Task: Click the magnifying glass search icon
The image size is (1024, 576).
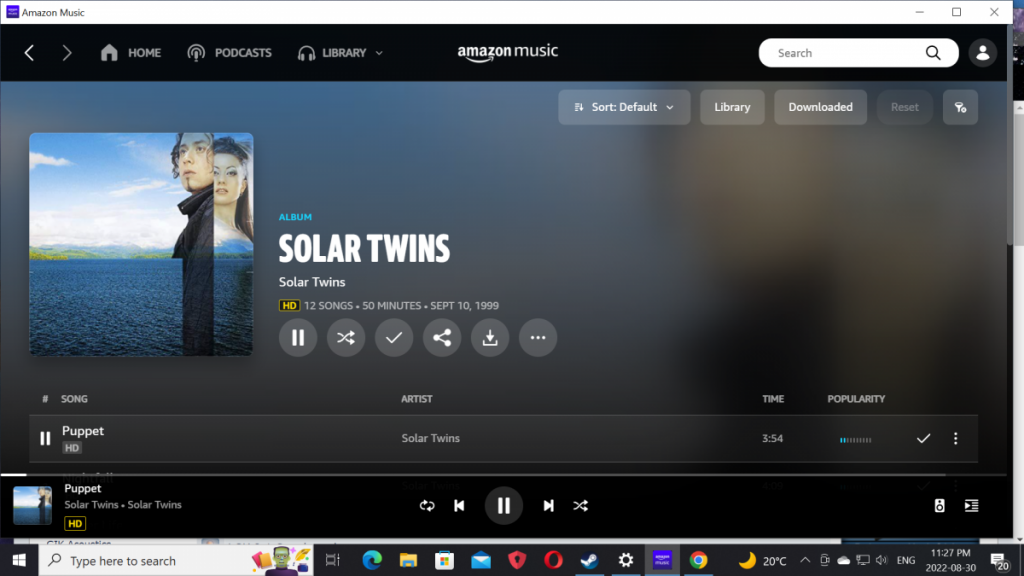Action: [x=933, y=53]
